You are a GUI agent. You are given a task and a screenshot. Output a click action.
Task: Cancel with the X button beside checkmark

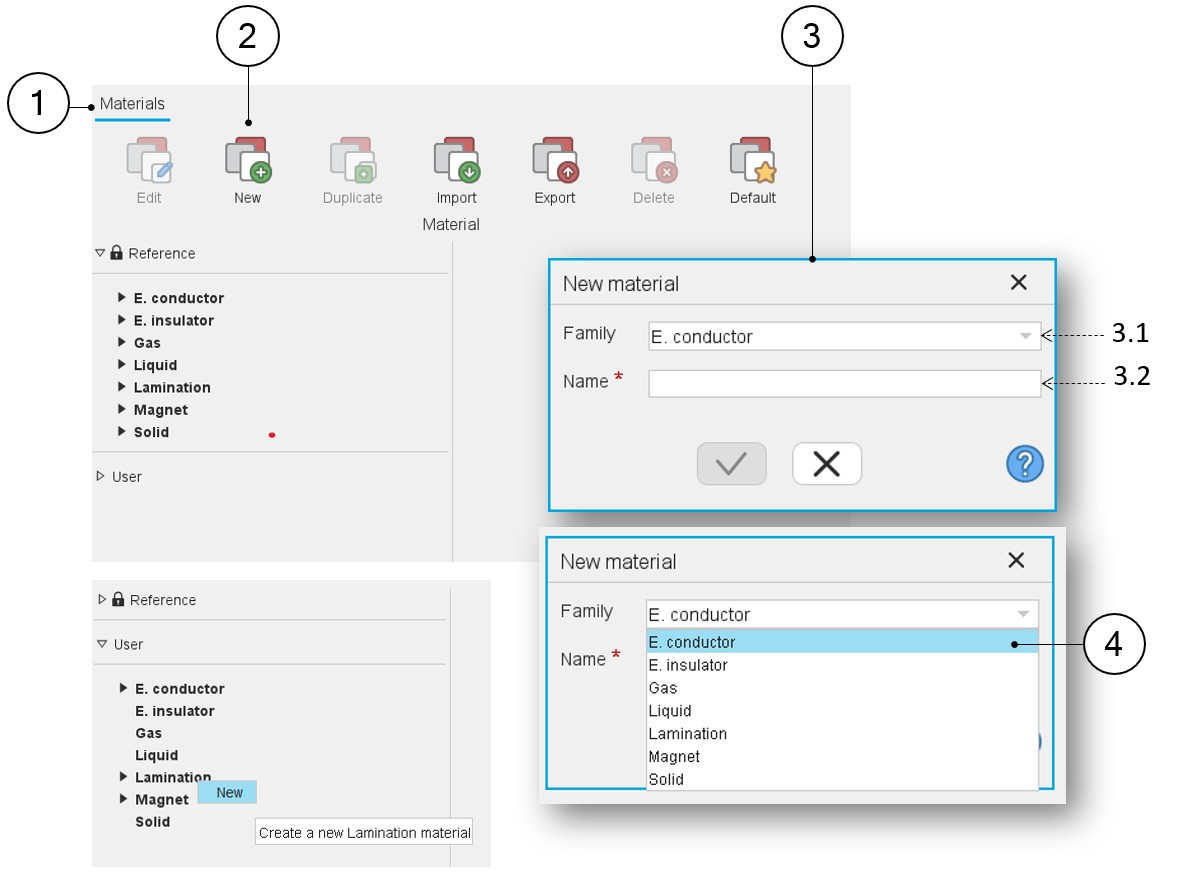tap(826, 463)
